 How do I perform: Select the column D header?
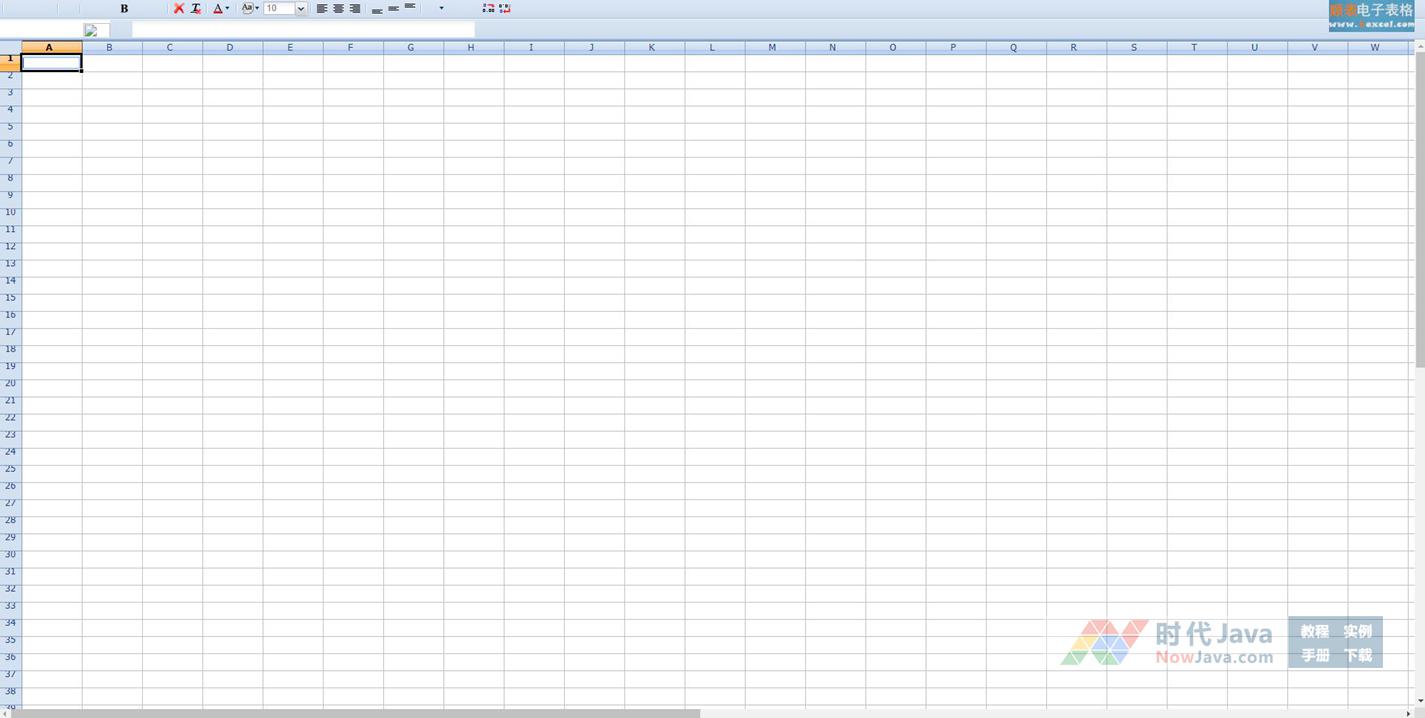[230, 47]
